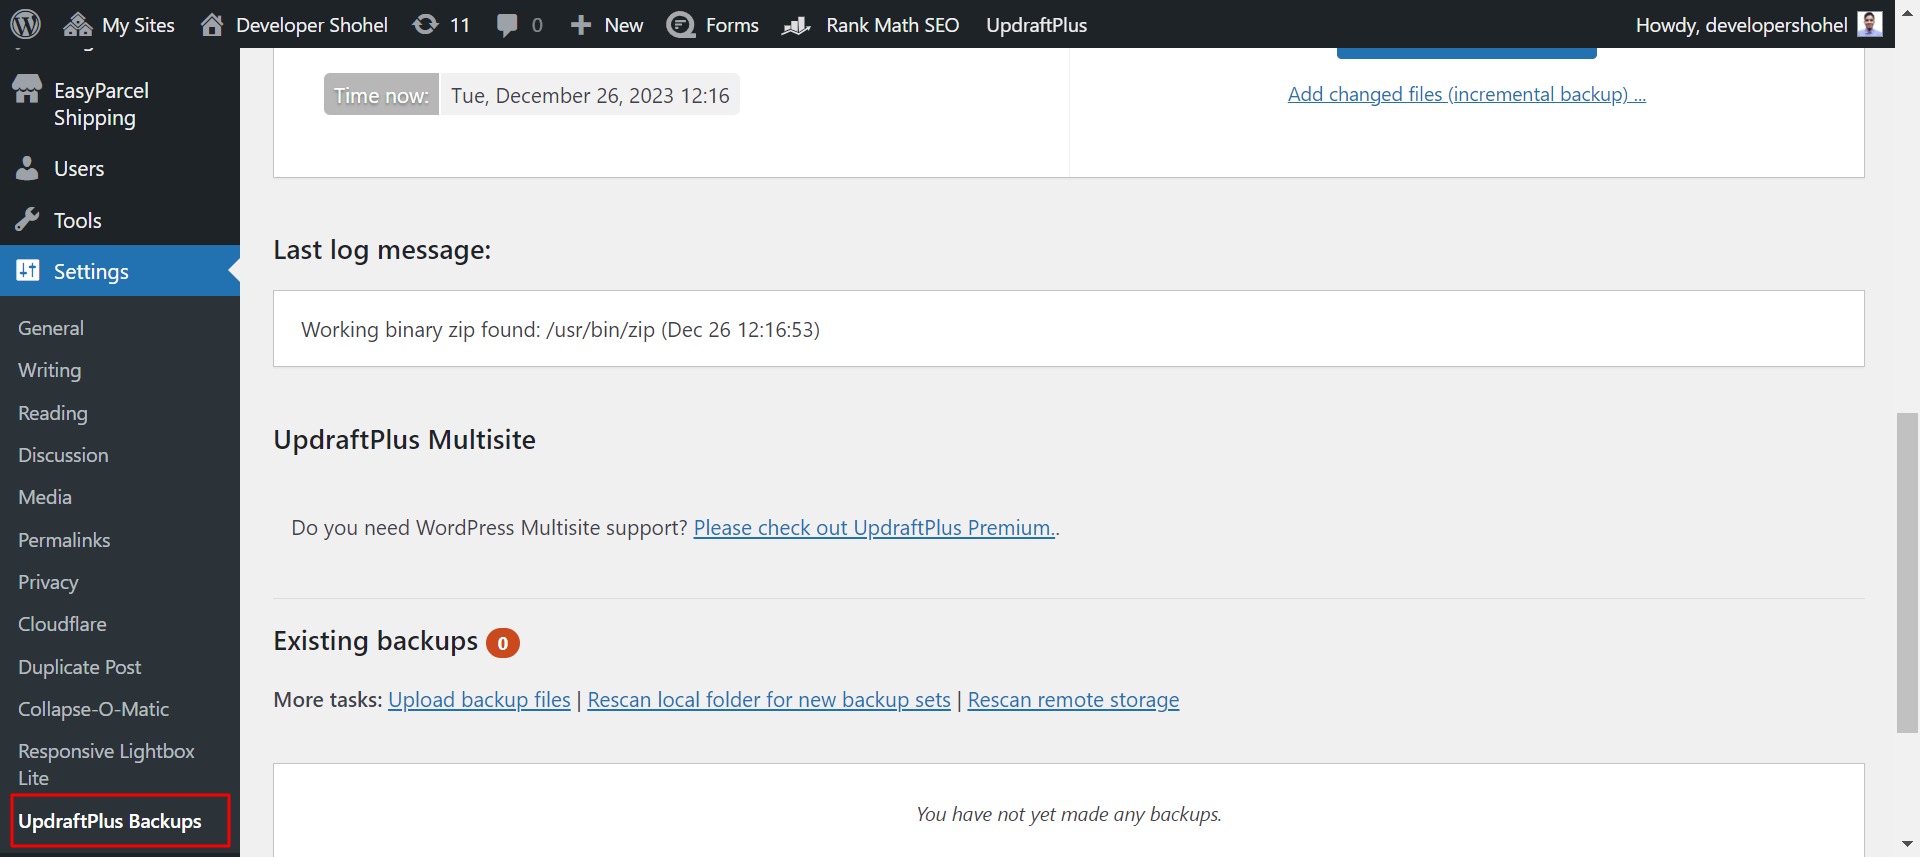Click the My Sites multisite icon
Screen dimensions: 1920x857
[78, 25]
